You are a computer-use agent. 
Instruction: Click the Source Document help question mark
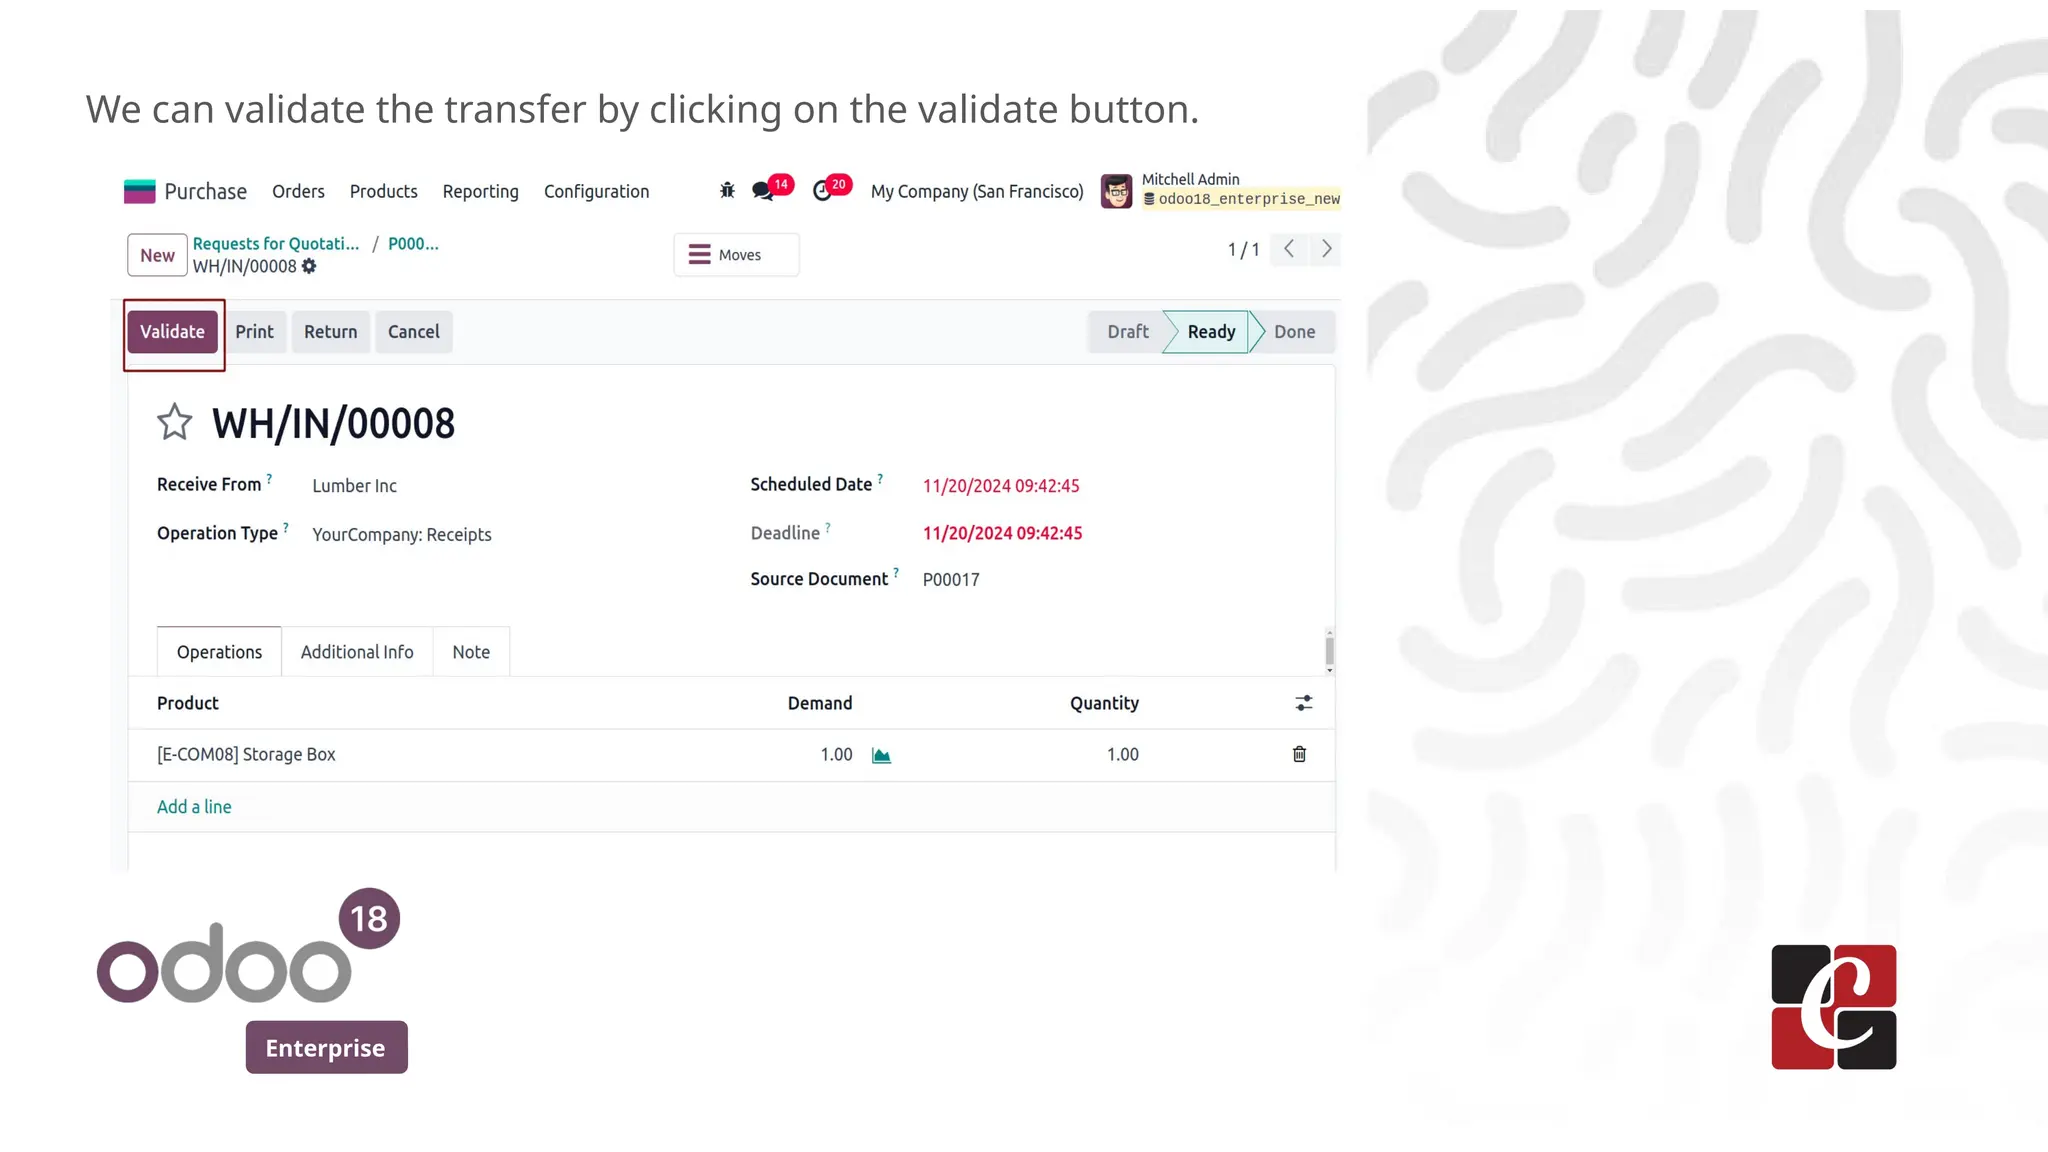click(x=896, y=573)
